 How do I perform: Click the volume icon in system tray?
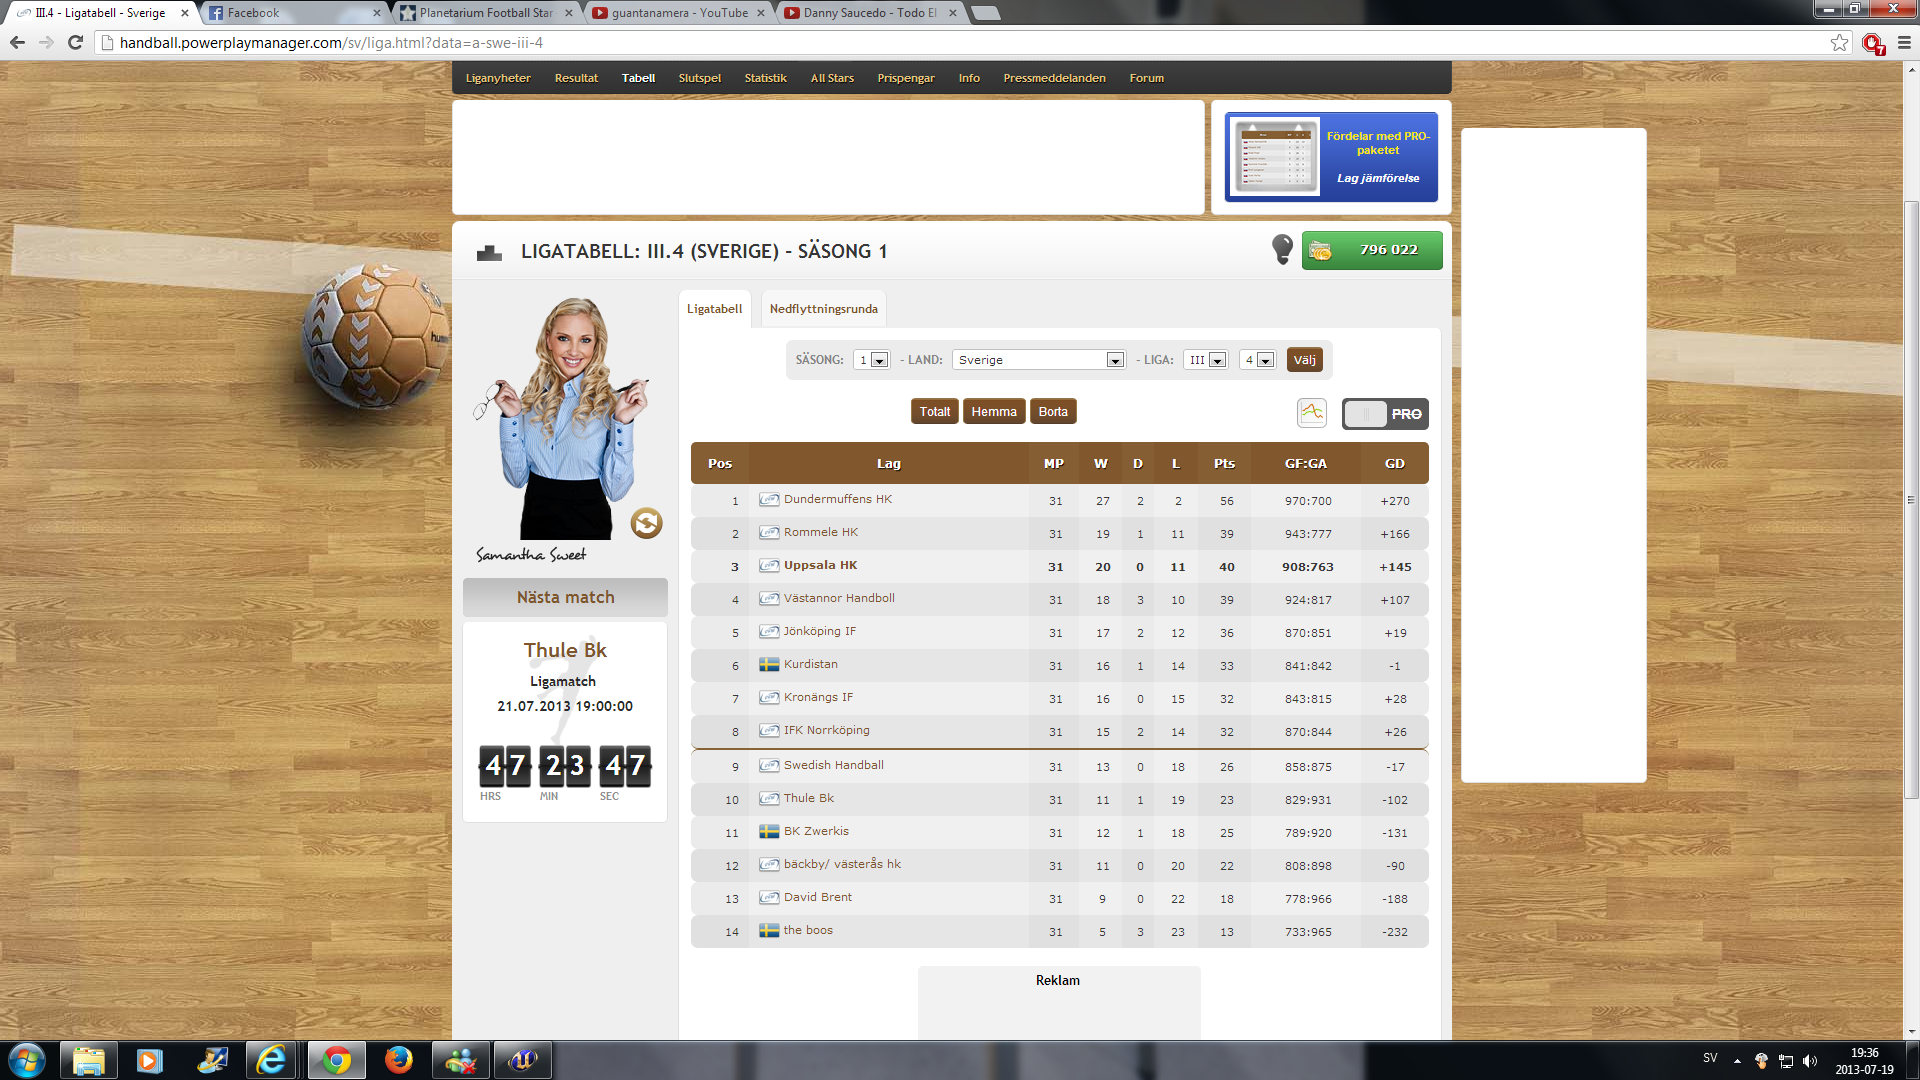coord(1810,1061)
